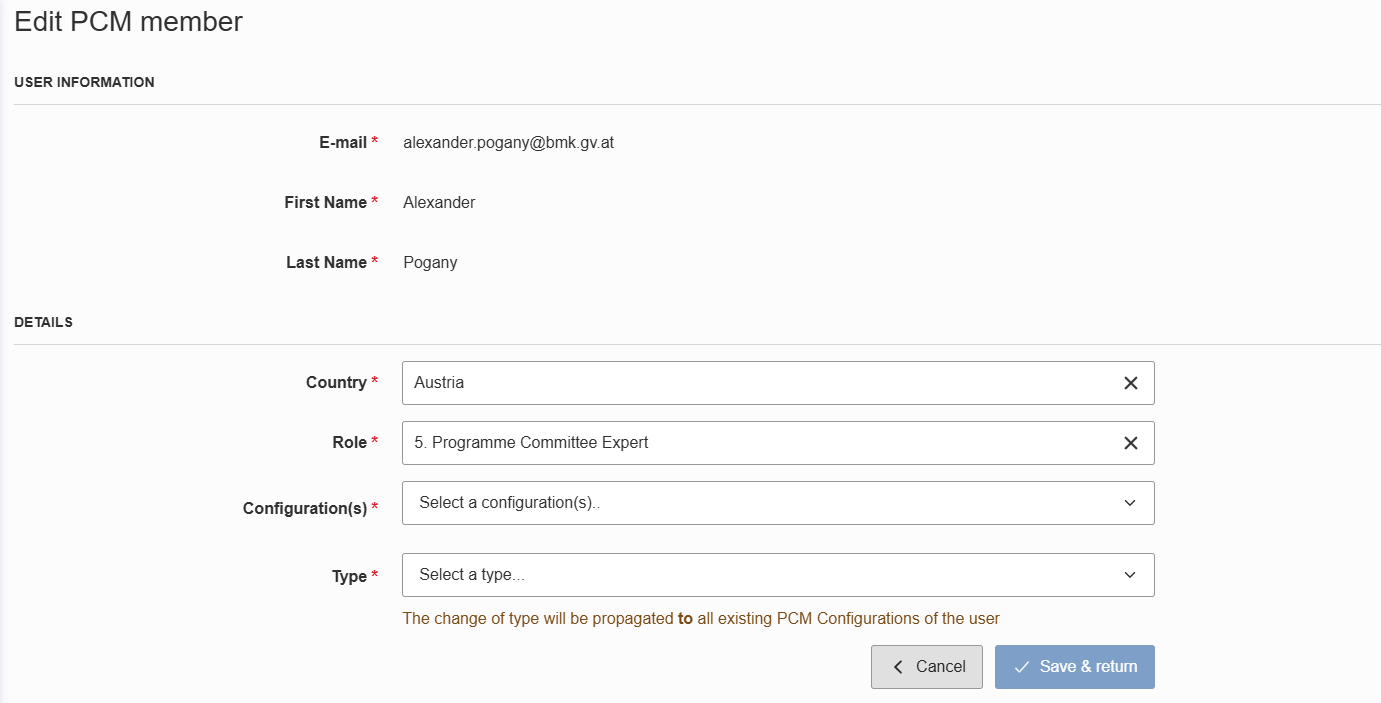
Task: Clear the Austria country selection
Action: (1130, 383)
